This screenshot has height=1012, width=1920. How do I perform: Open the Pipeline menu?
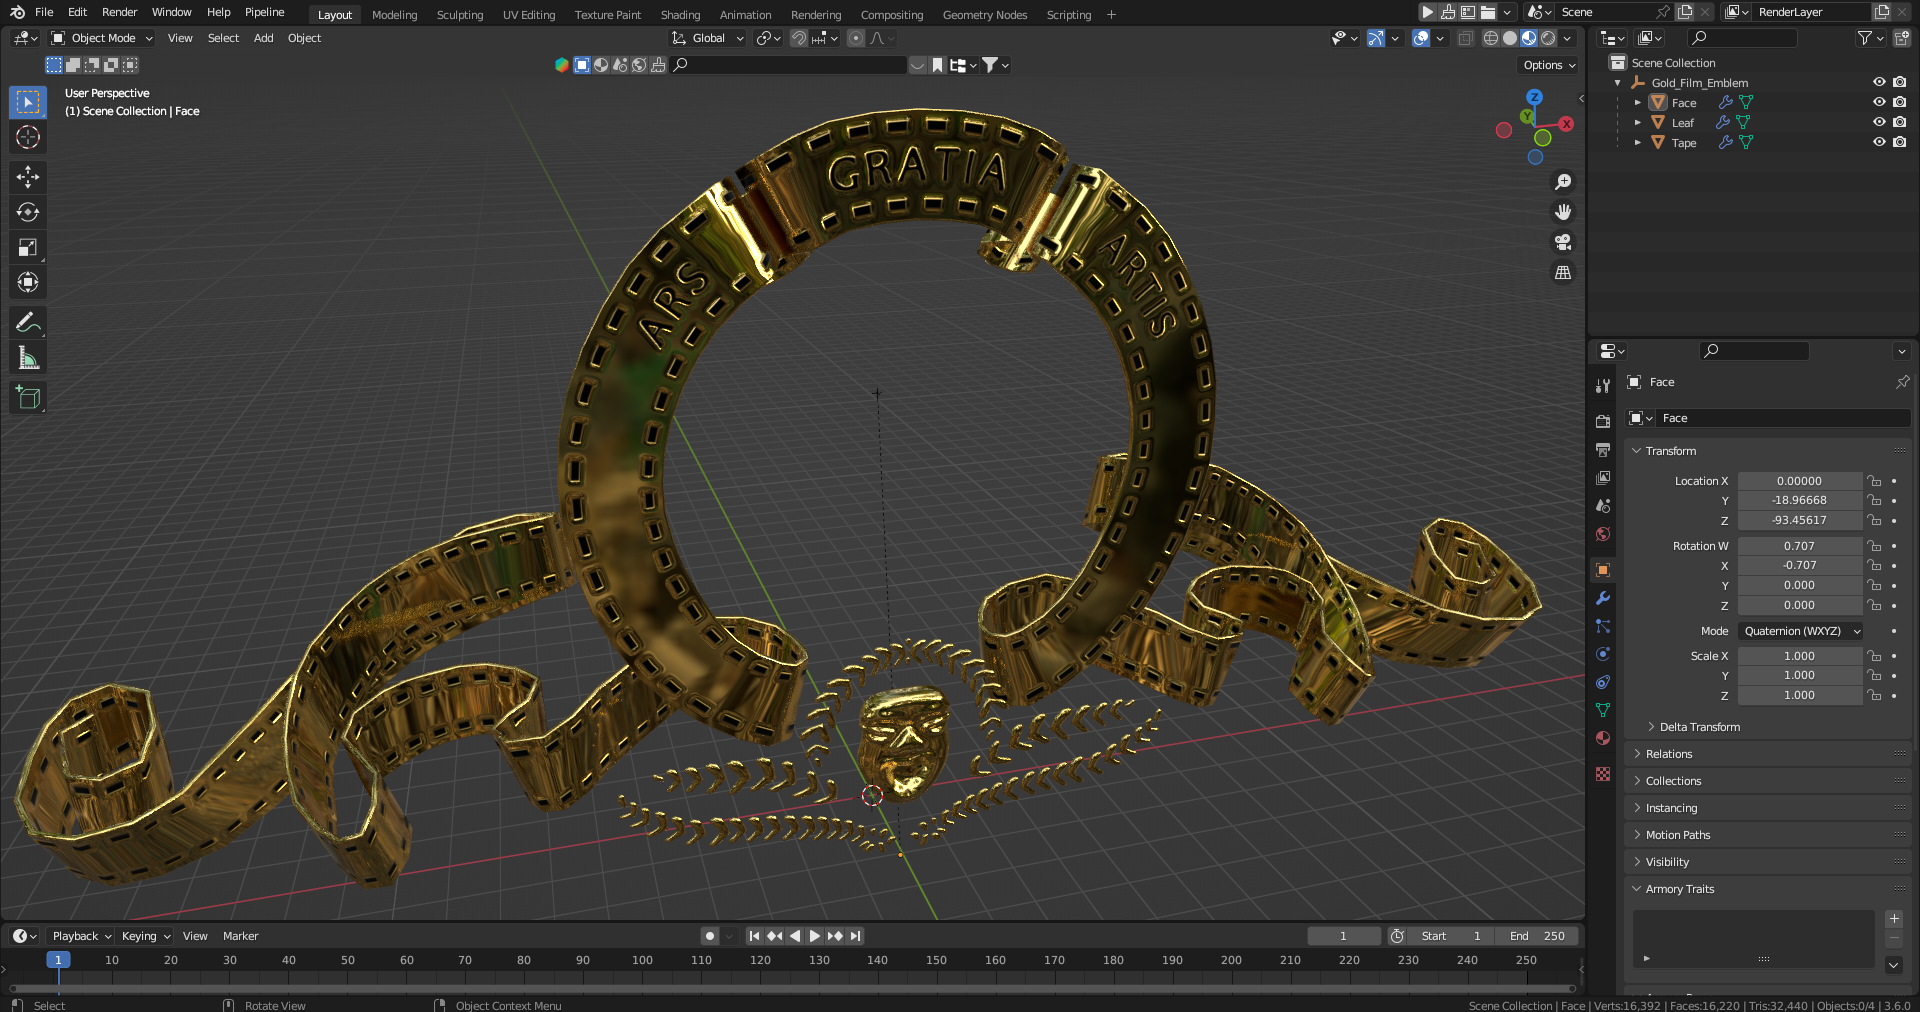tap(264, 12)
